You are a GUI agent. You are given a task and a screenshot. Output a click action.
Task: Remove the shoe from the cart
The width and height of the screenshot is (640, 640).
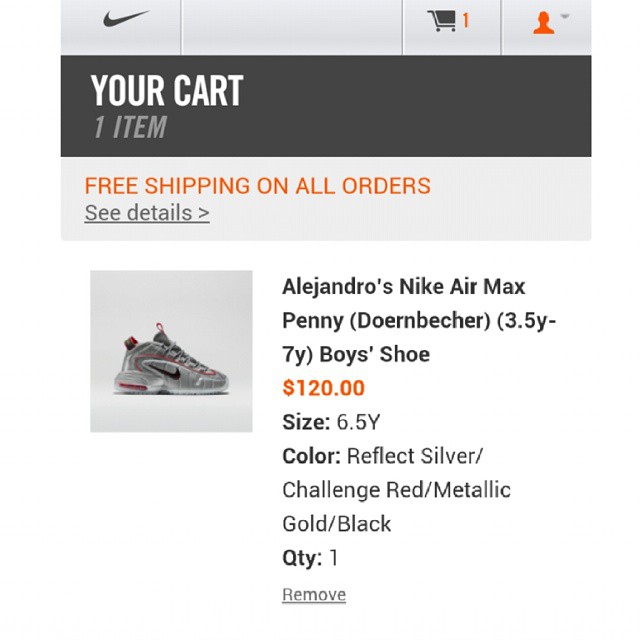(313, 595)
